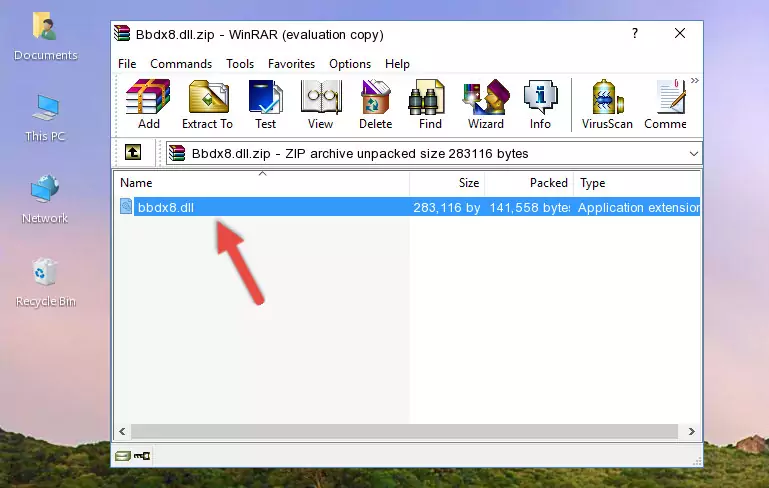
Task: Select Network desktop icon
Action: pos(45,199)
